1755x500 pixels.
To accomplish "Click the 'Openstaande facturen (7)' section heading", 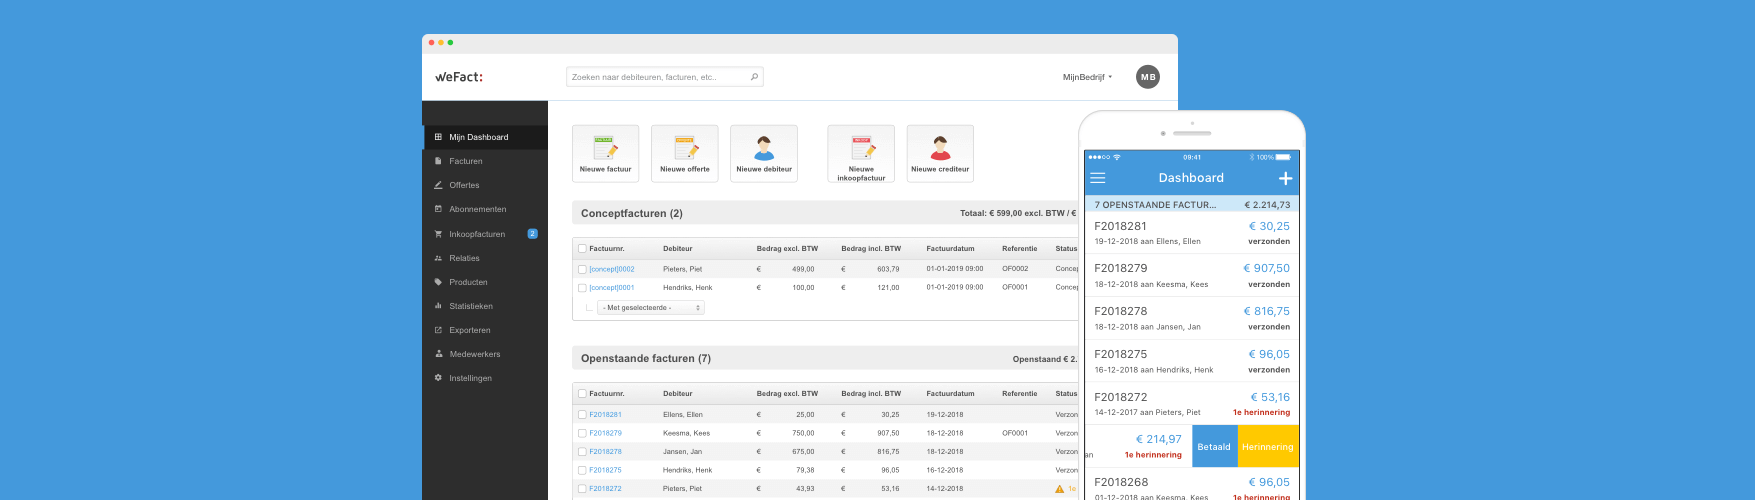I will tap(646, 358).
